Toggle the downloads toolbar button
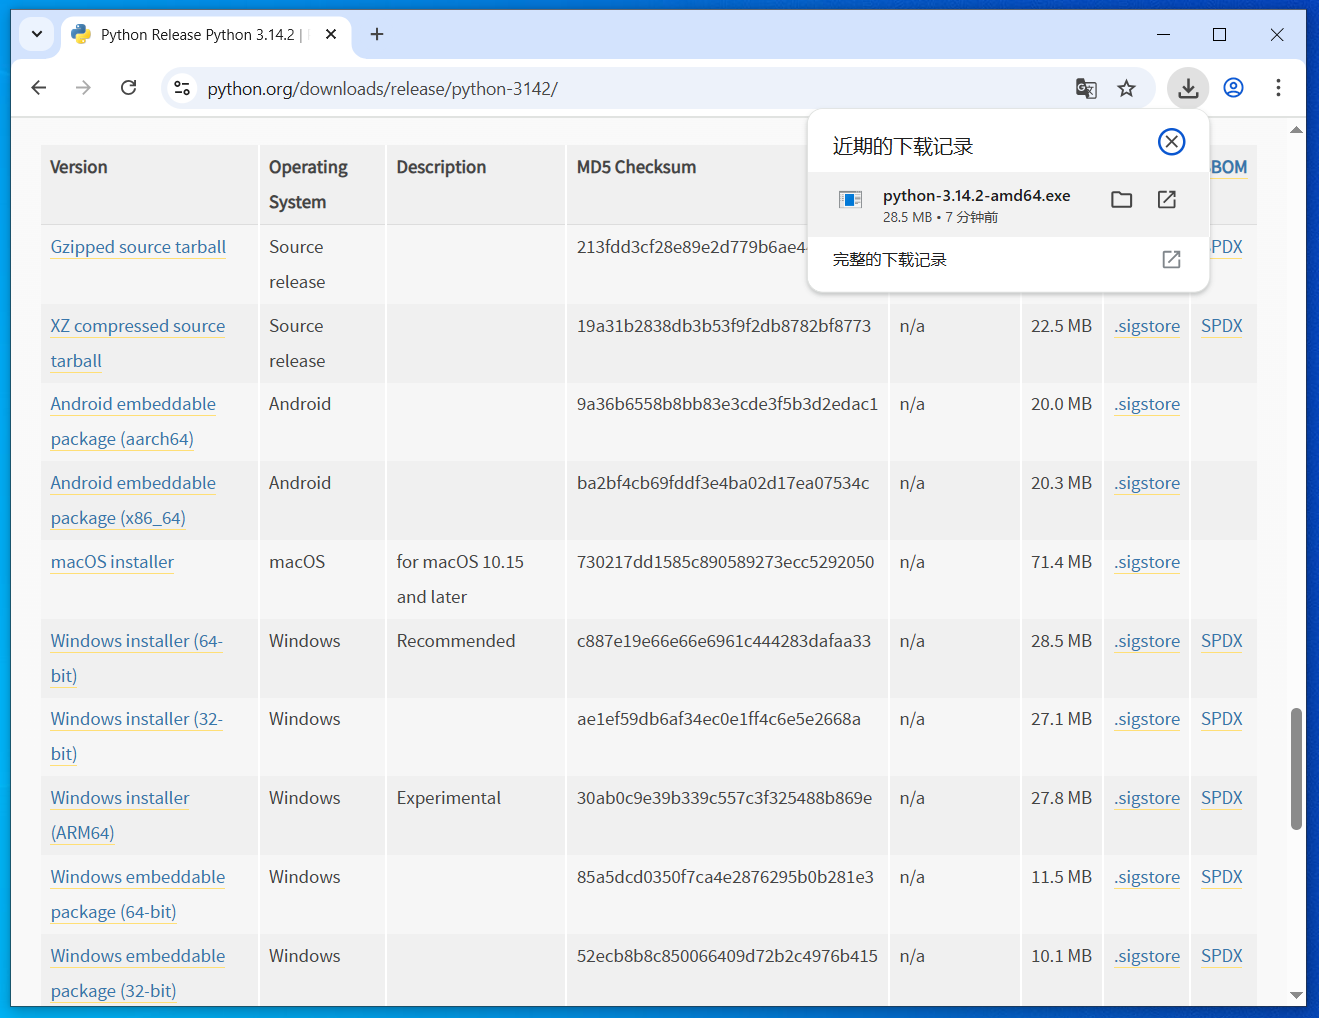The image size is (1319, 1018). tap(1188, 88)
